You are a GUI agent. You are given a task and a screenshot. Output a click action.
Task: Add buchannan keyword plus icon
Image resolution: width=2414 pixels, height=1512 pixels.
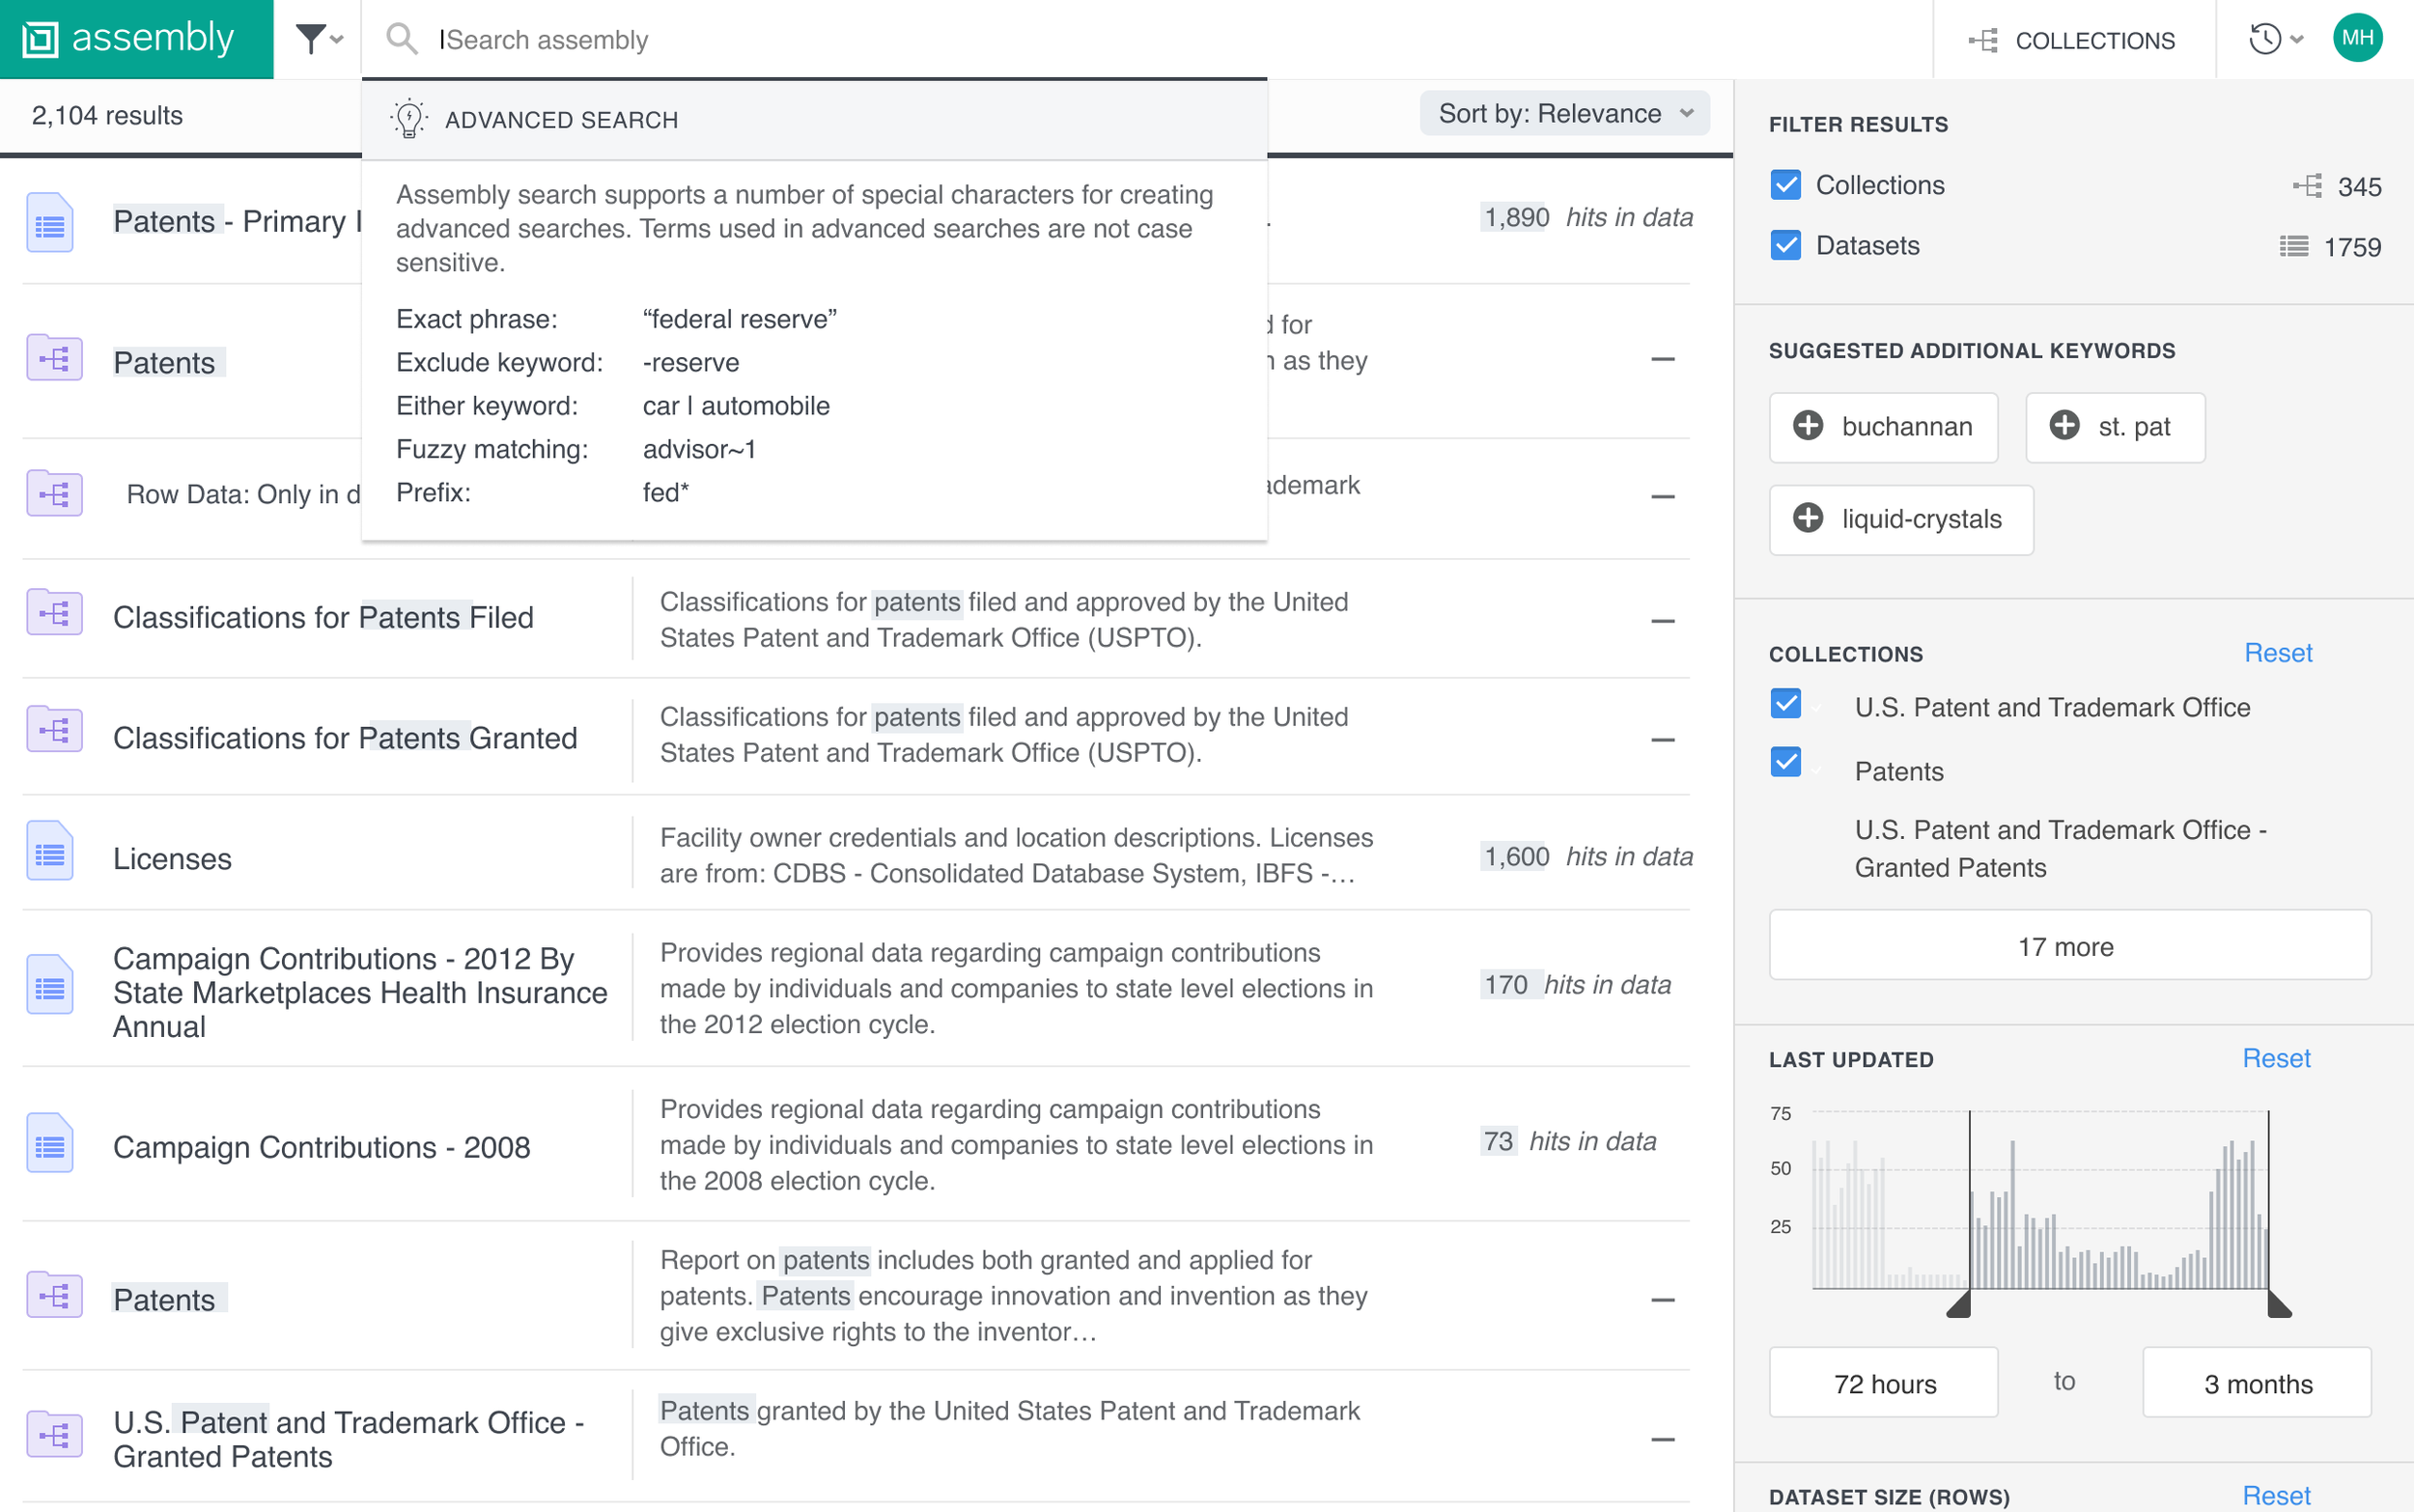pos(1808,426)
